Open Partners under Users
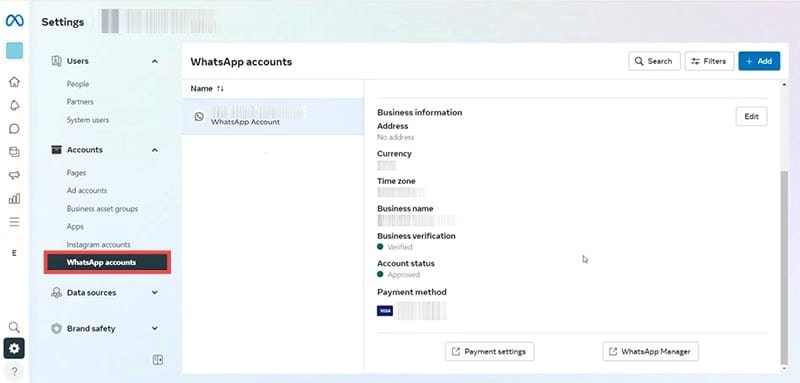Image resolution: width=800 pixels, height=383 pixels. (x=80, y=102)
